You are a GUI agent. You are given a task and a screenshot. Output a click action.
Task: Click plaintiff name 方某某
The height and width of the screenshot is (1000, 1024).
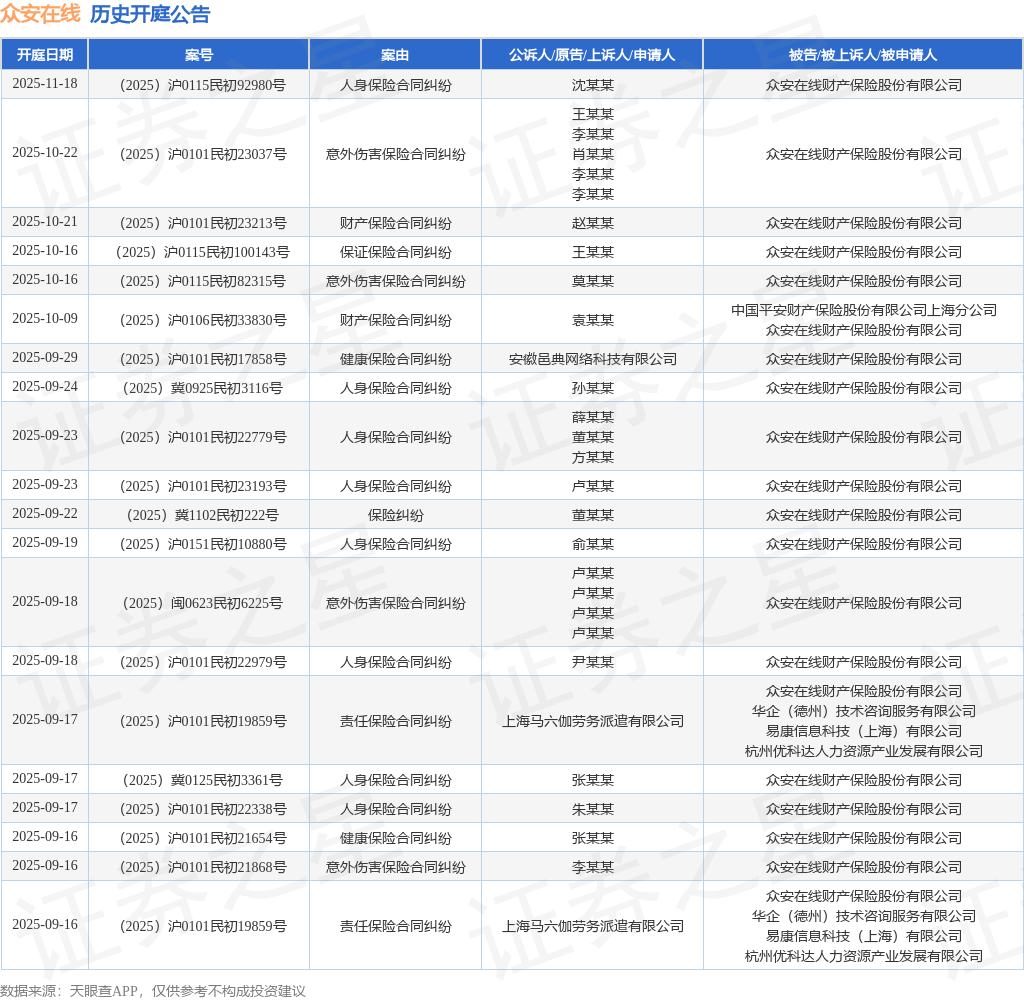pyautogui.click(x=592, y=457)
